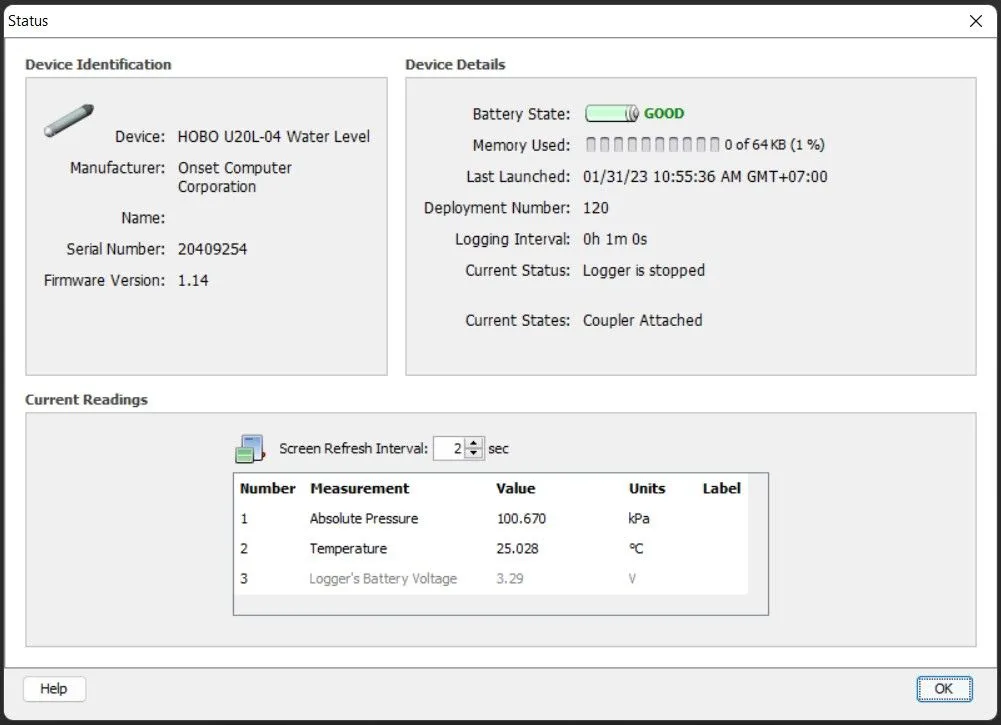Click the Logger is stopped status
The image size is (1001, 725).
point(644,271)
